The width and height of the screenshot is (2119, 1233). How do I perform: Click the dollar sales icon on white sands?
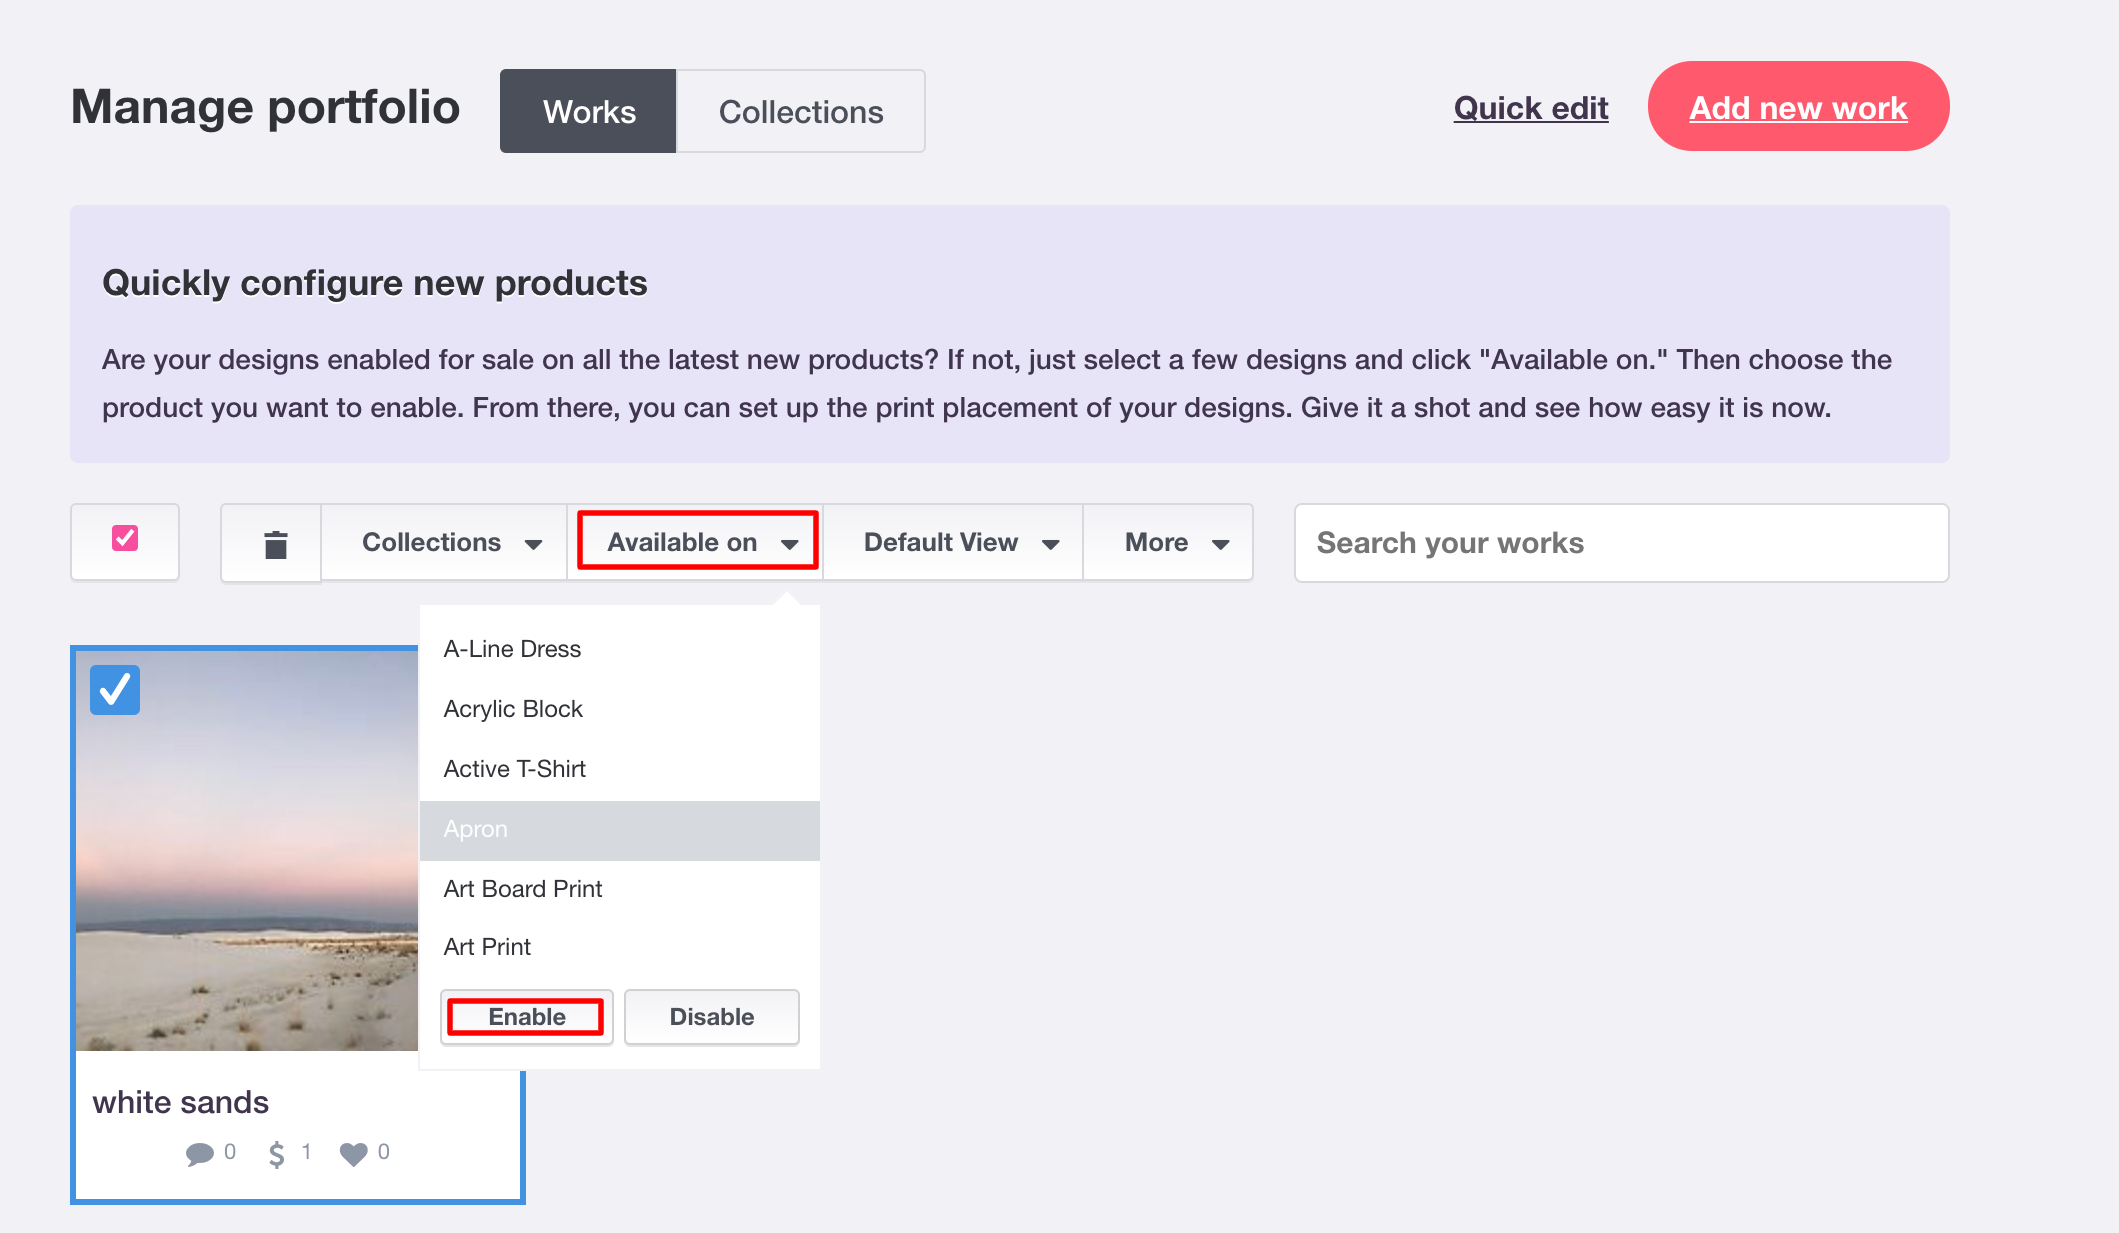click(277, 1154)
